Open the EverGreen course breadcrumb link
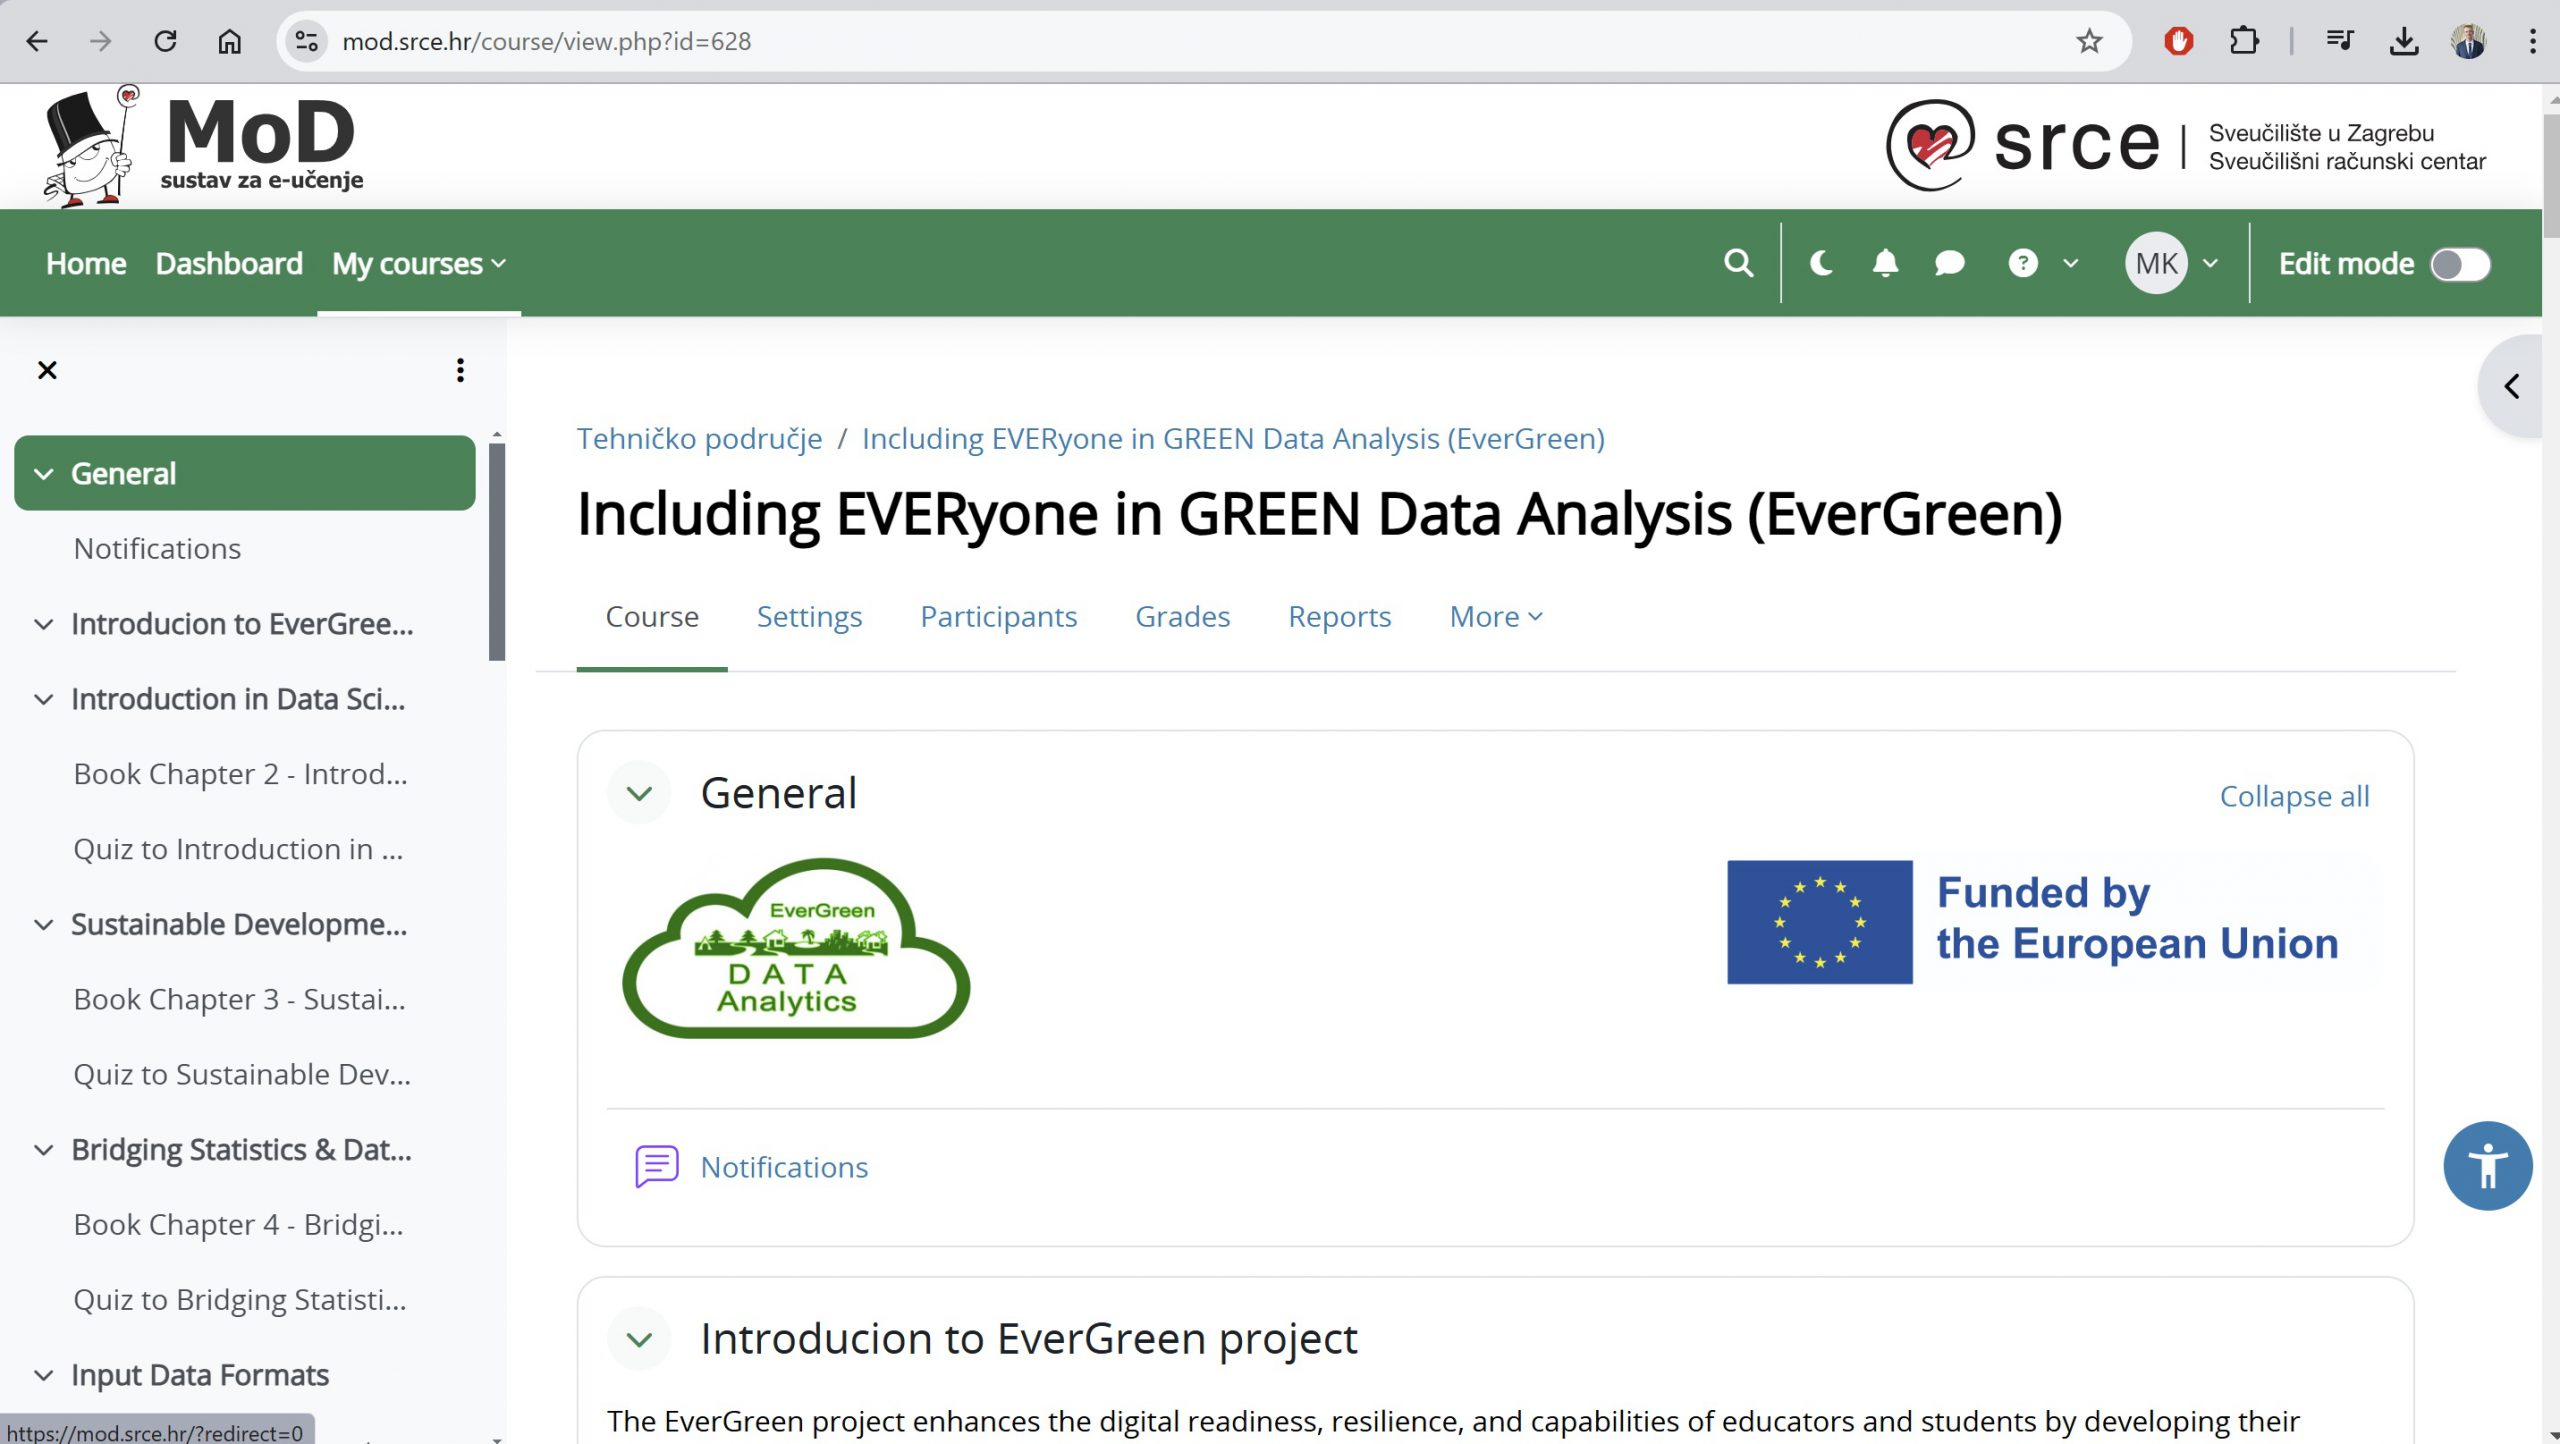Viewport: 2560px width, 1444px height. (1233, 438)
